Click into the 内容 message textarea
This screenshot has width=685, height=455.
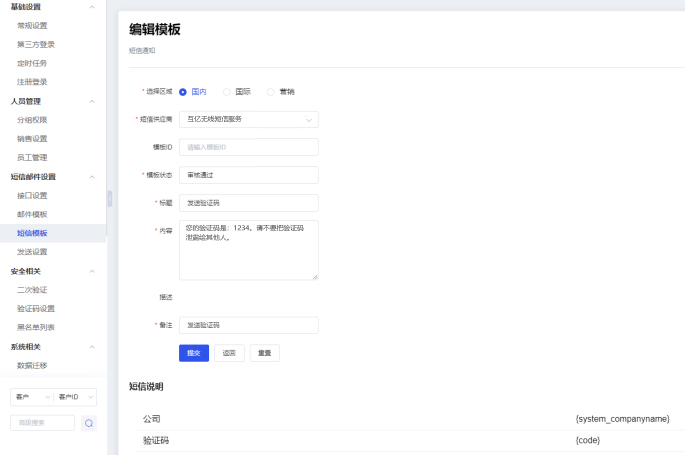248,250
